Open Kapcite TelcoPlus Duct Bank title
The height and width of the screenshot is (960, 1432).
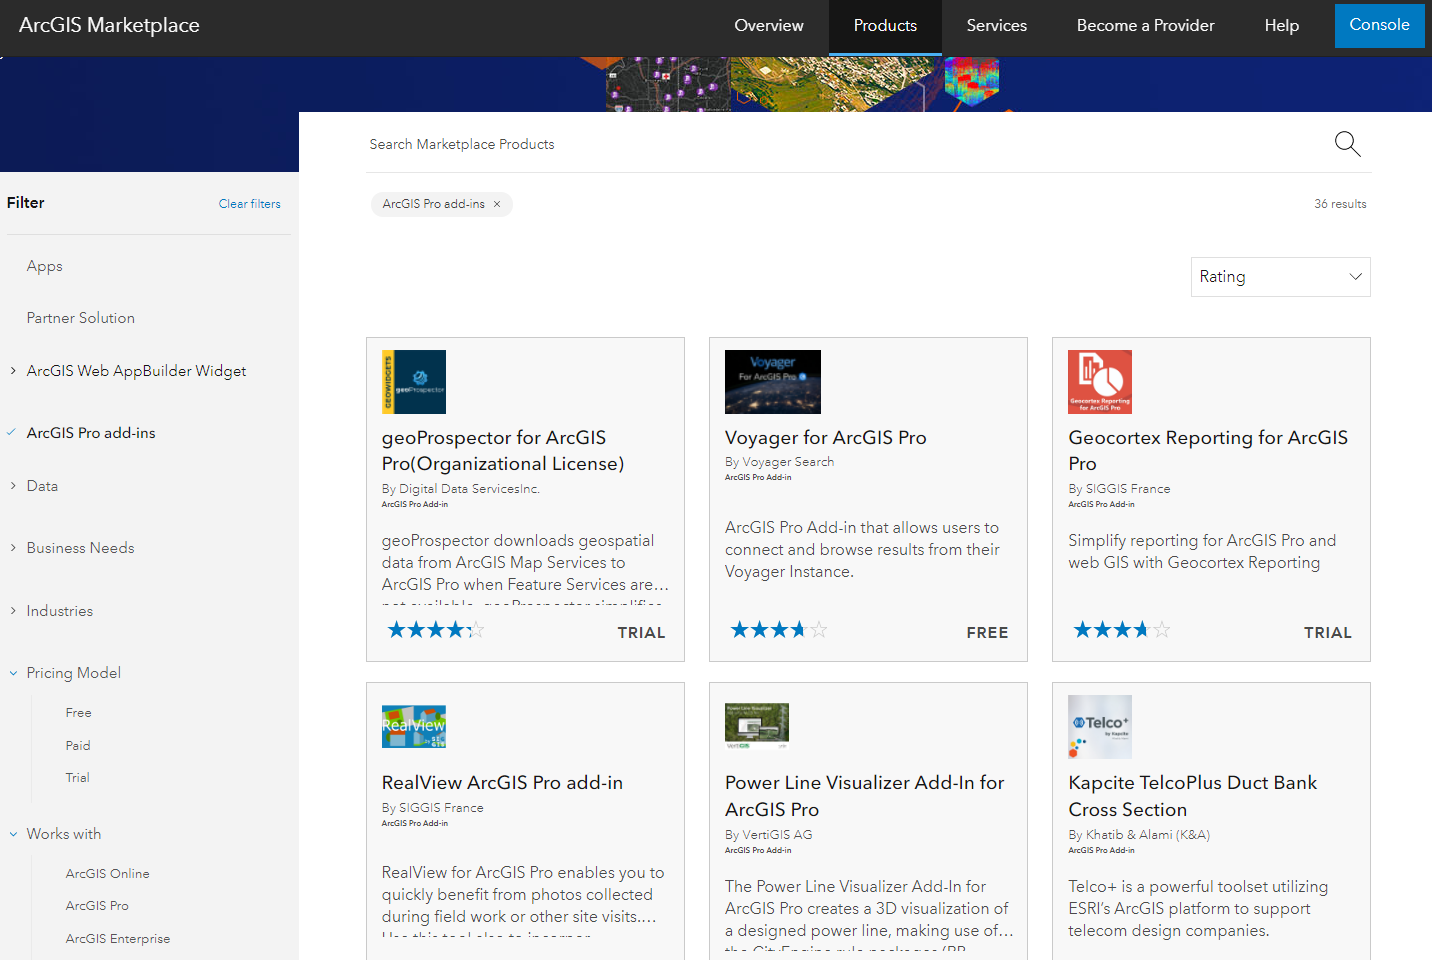point(1193,796)
